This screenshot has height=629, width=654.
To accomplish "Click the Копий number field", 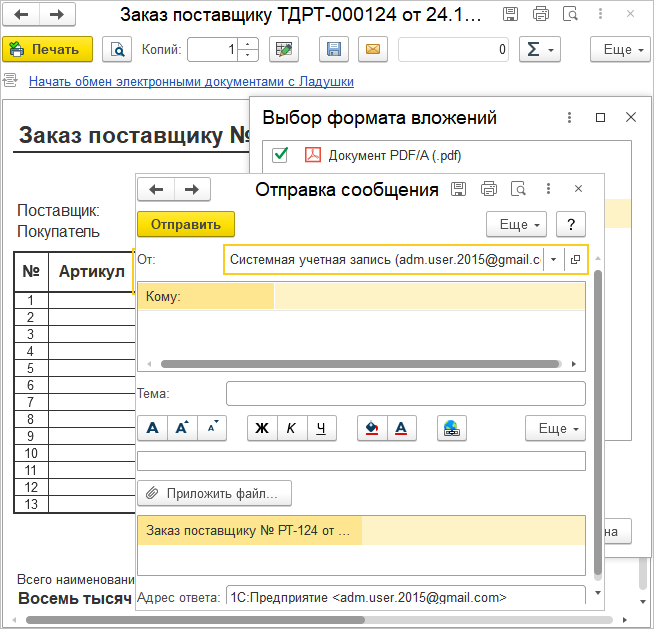I will point(212,49).
